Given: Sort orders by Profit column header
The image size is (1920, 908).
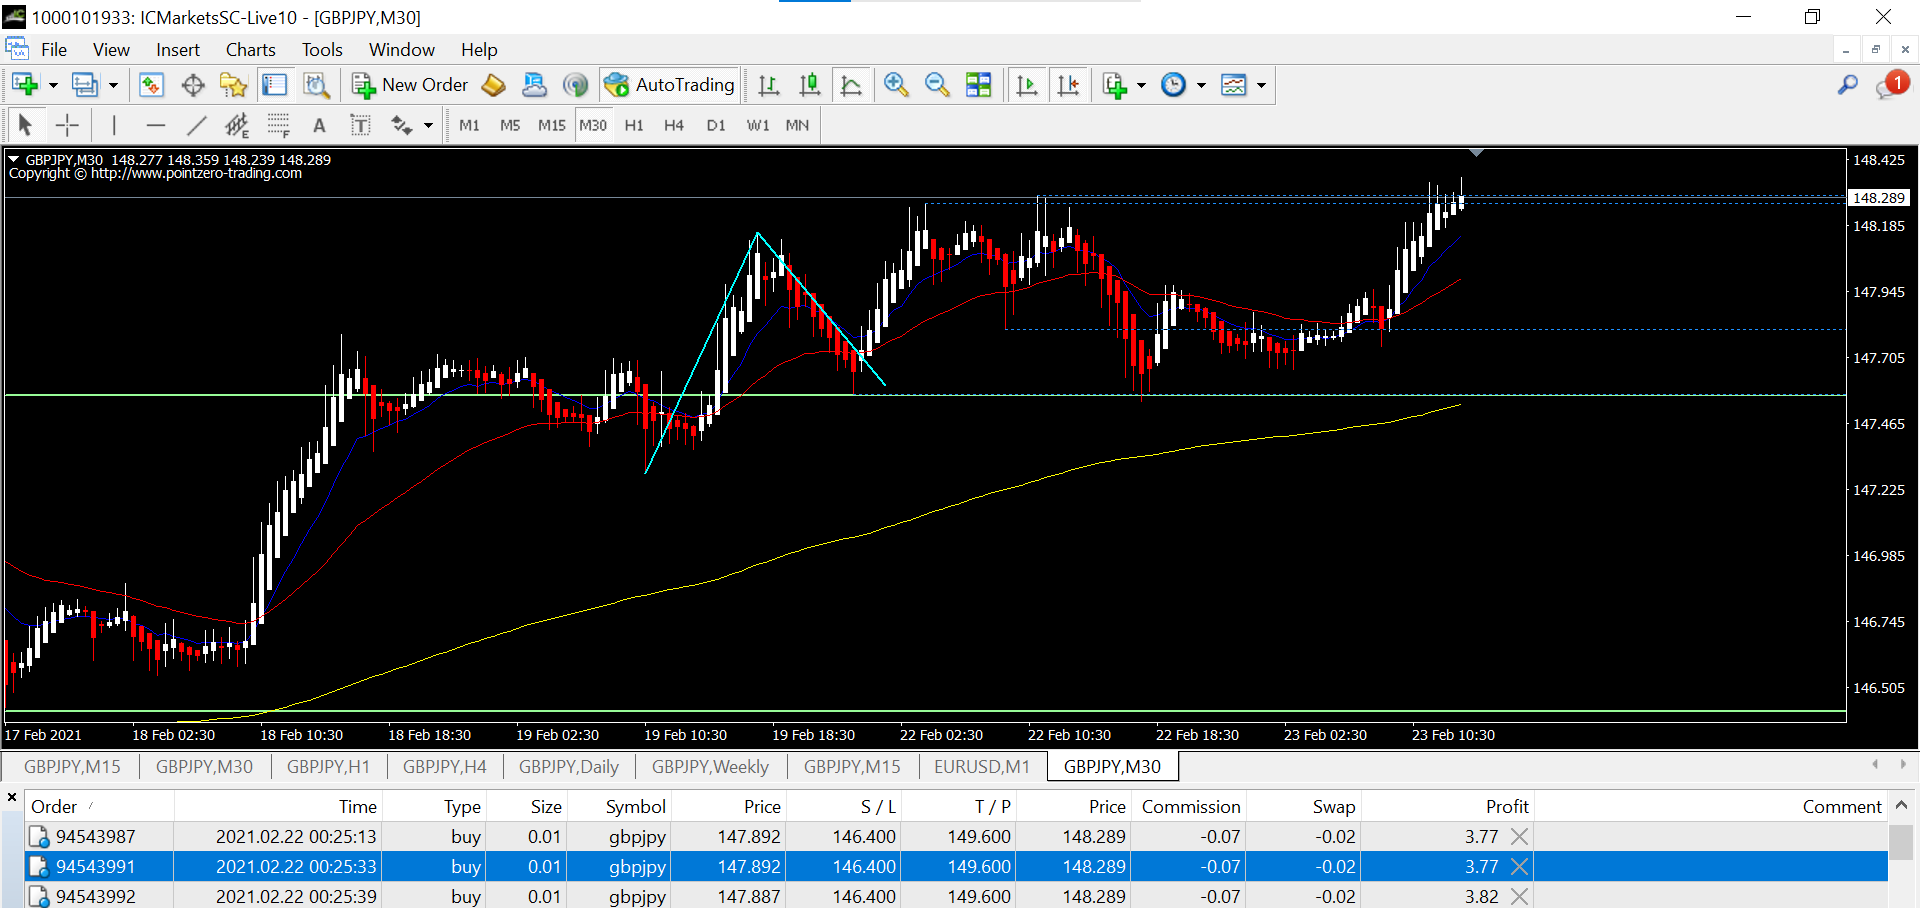Looking at the screenshot, I should click(1507, 807).
